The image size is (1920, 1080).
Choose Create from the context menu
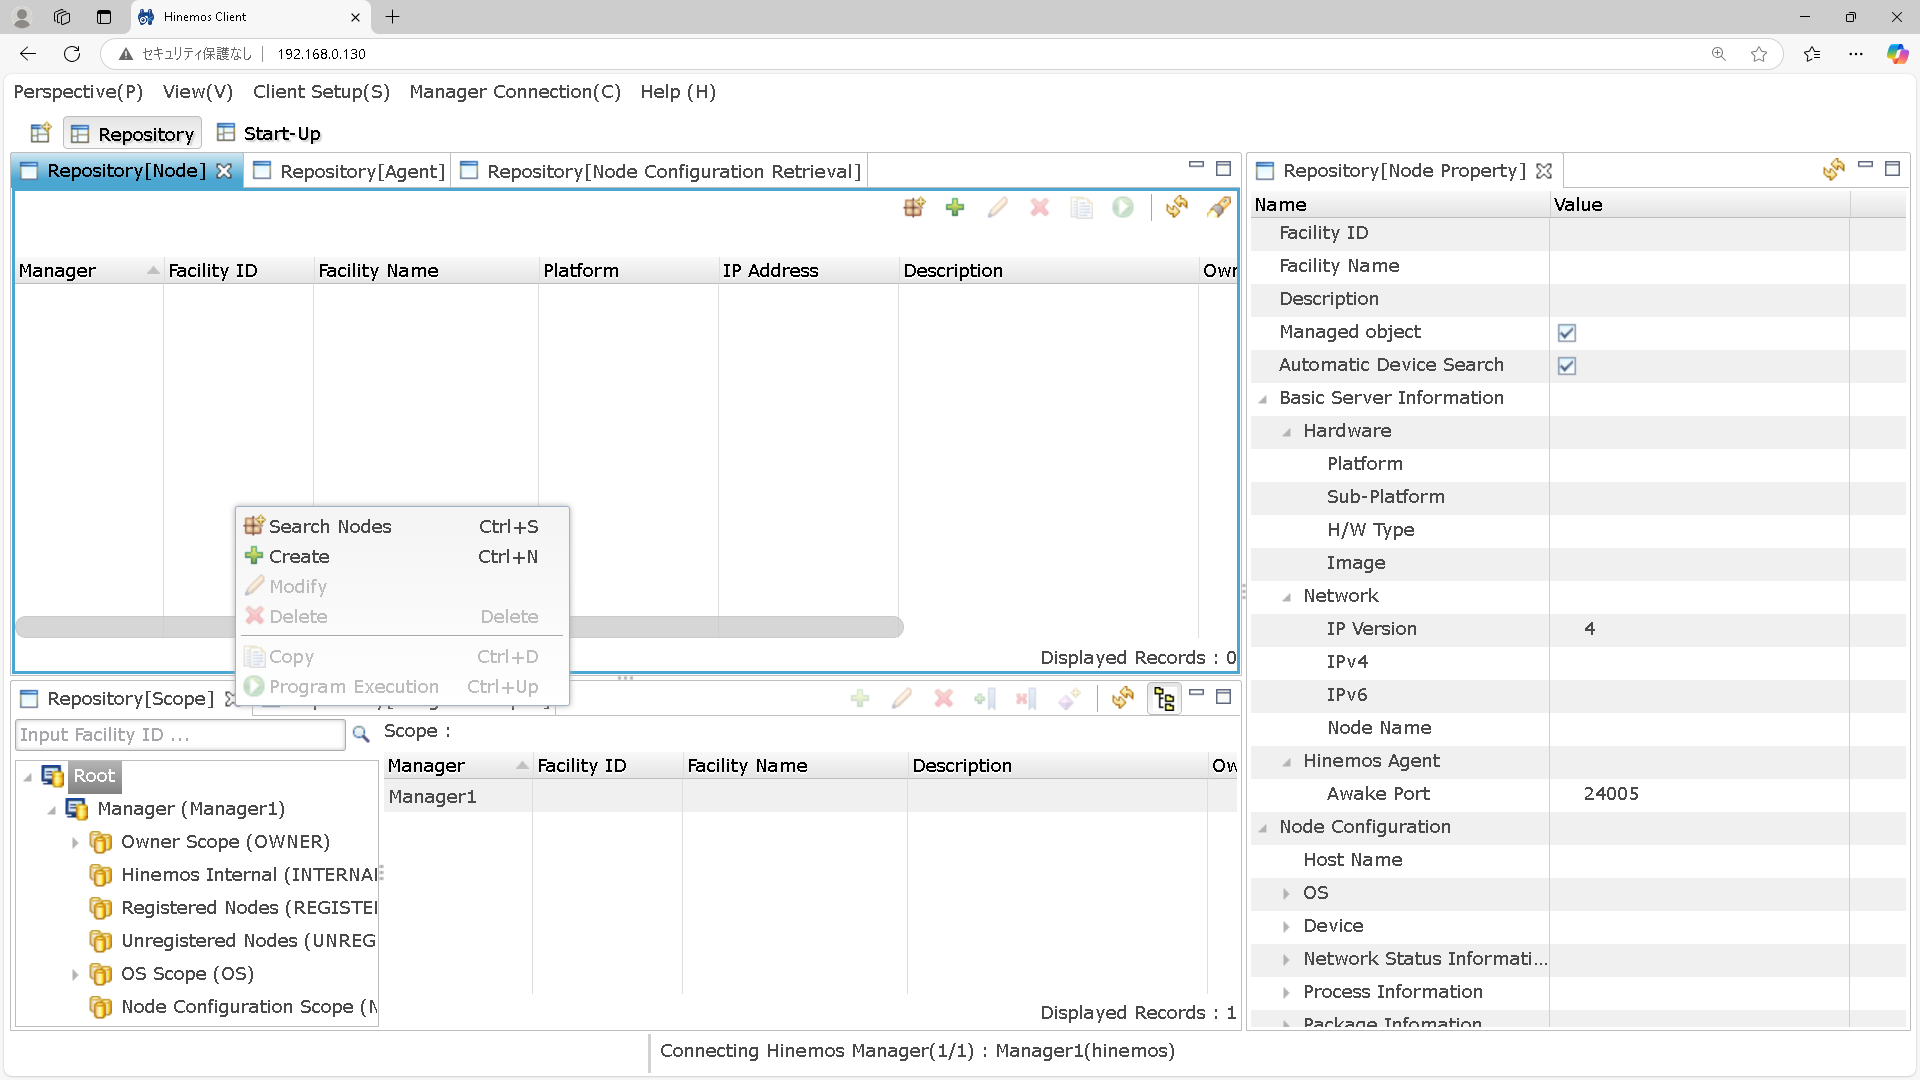299,557
